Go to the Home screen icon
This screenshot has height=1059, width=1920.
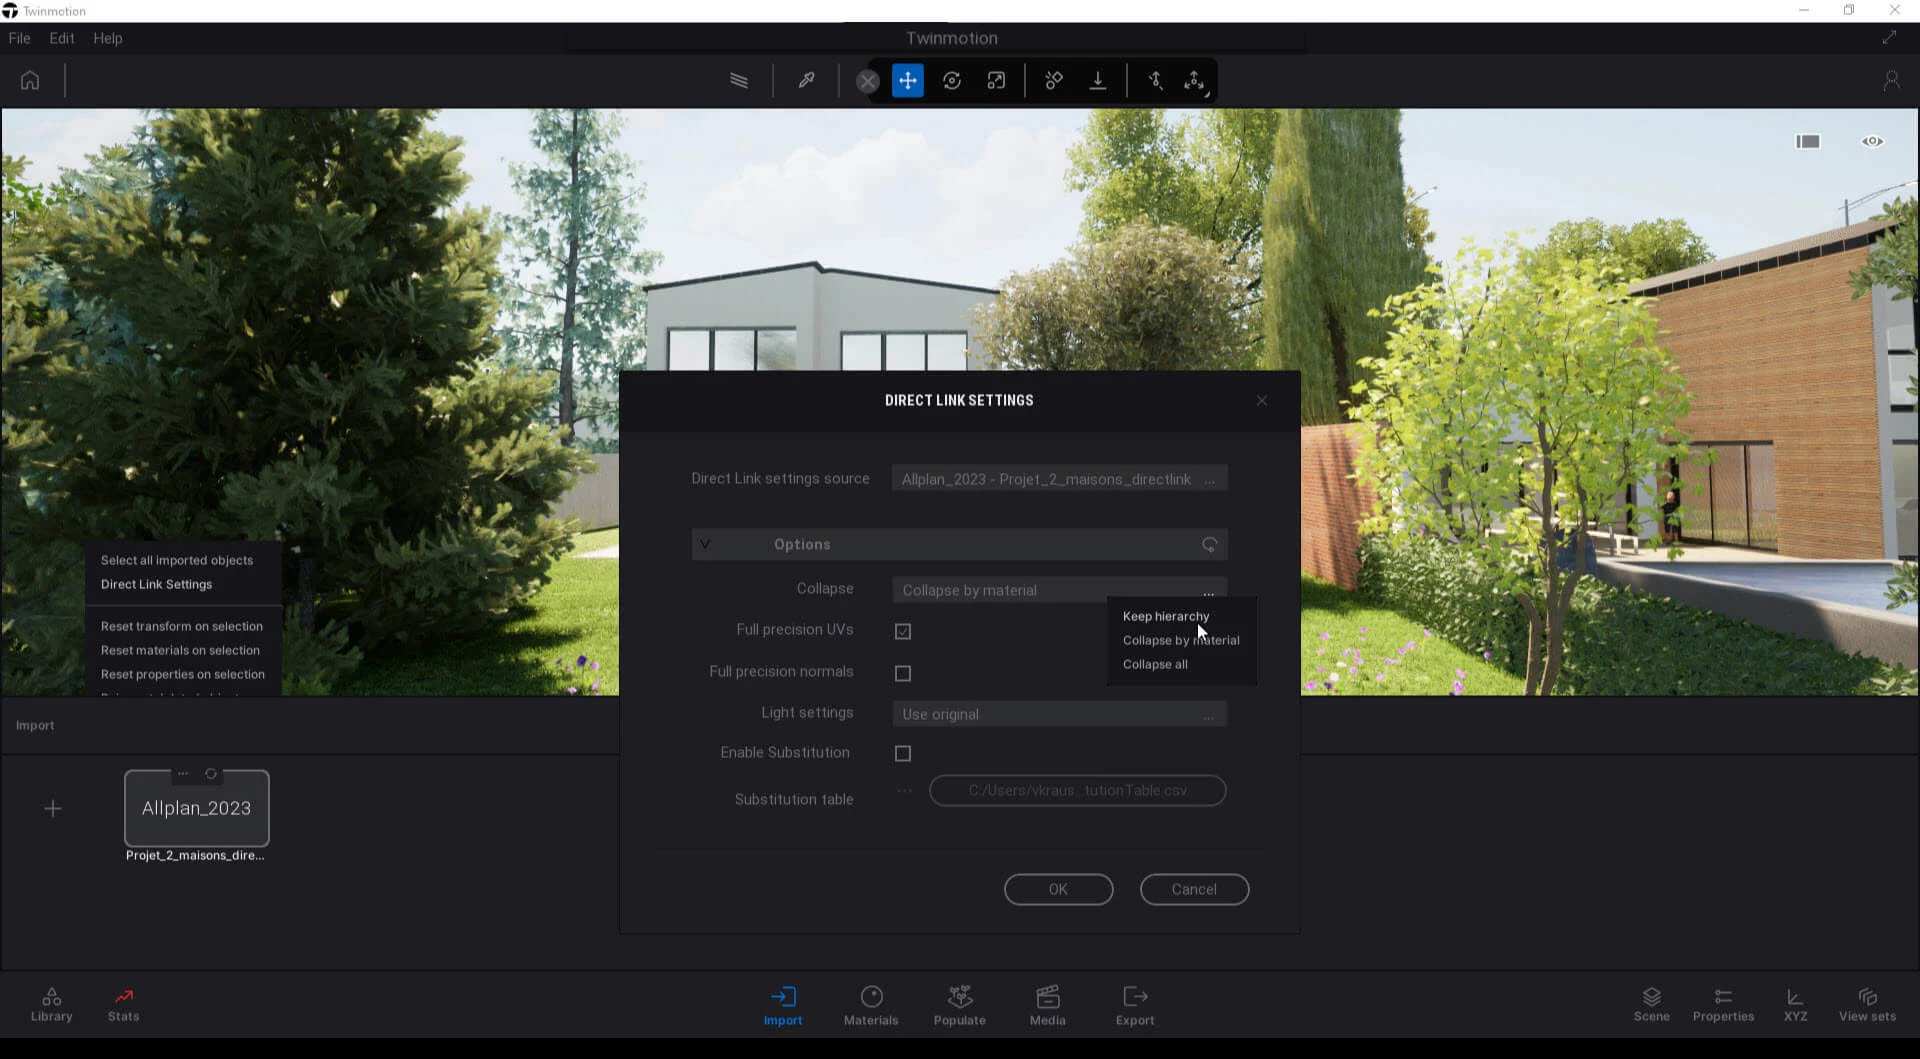click(x=30, y=80)
